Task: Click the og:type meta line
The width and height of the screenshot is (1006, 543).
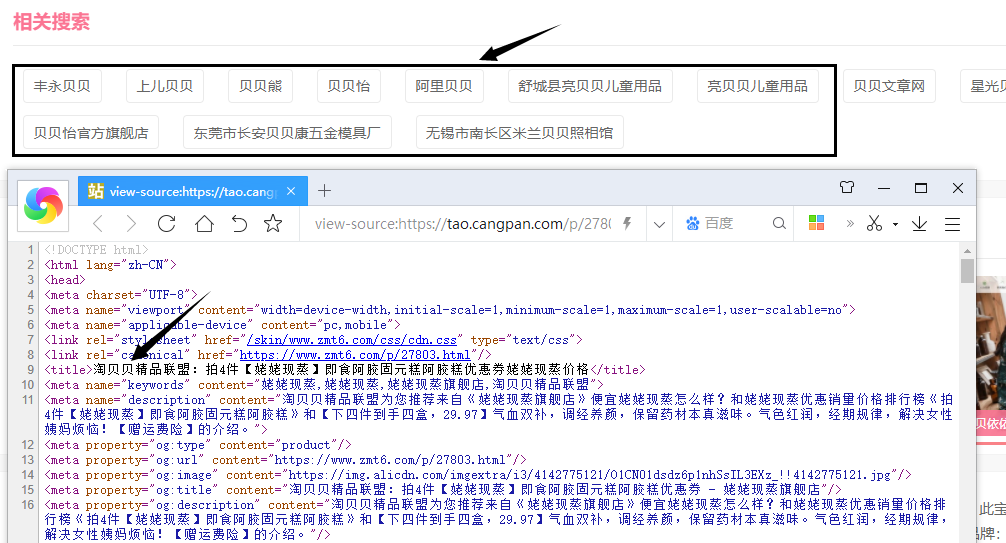Action: [198, 445]
